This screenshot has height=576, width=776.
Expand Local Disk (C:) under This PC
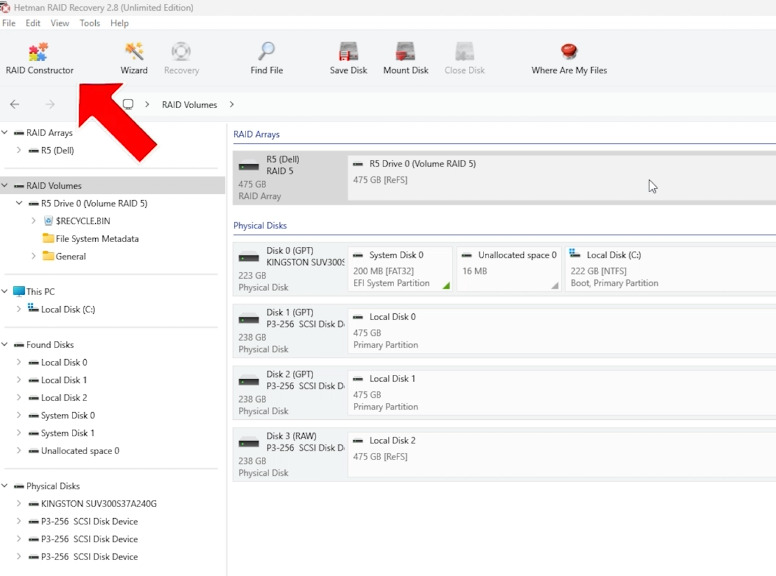(19, 309)
